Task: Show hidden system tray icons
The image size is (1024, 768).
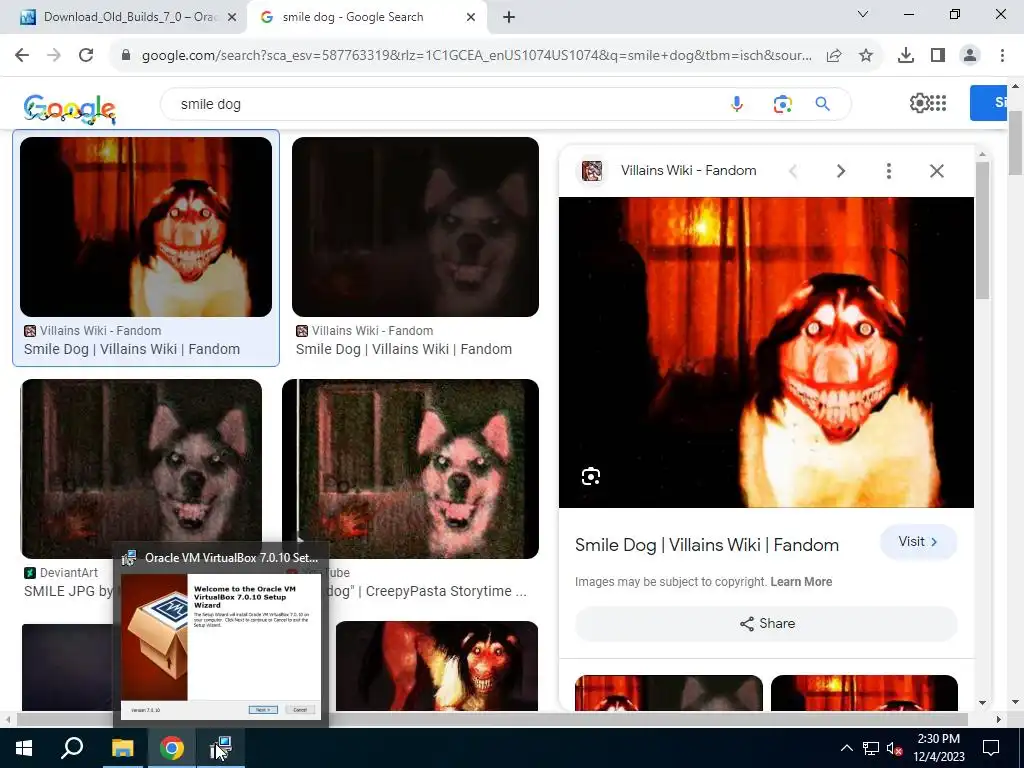Action: [x=846, y=748]
